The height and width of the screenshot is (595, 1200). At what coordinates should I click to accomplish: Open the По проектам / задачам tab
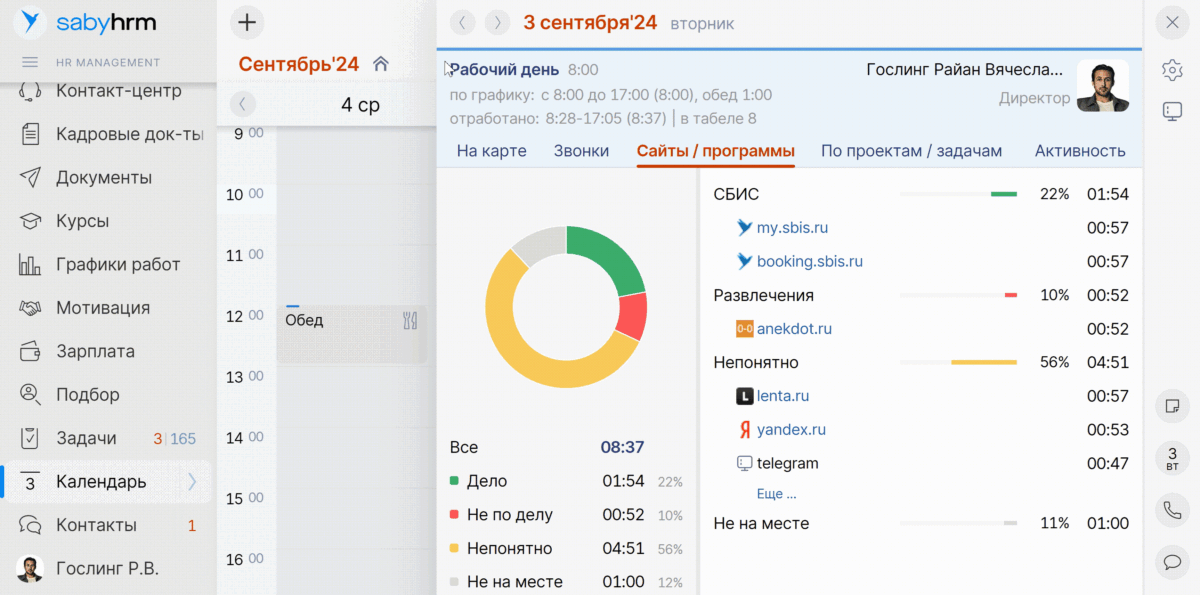(x=911, y=151)
